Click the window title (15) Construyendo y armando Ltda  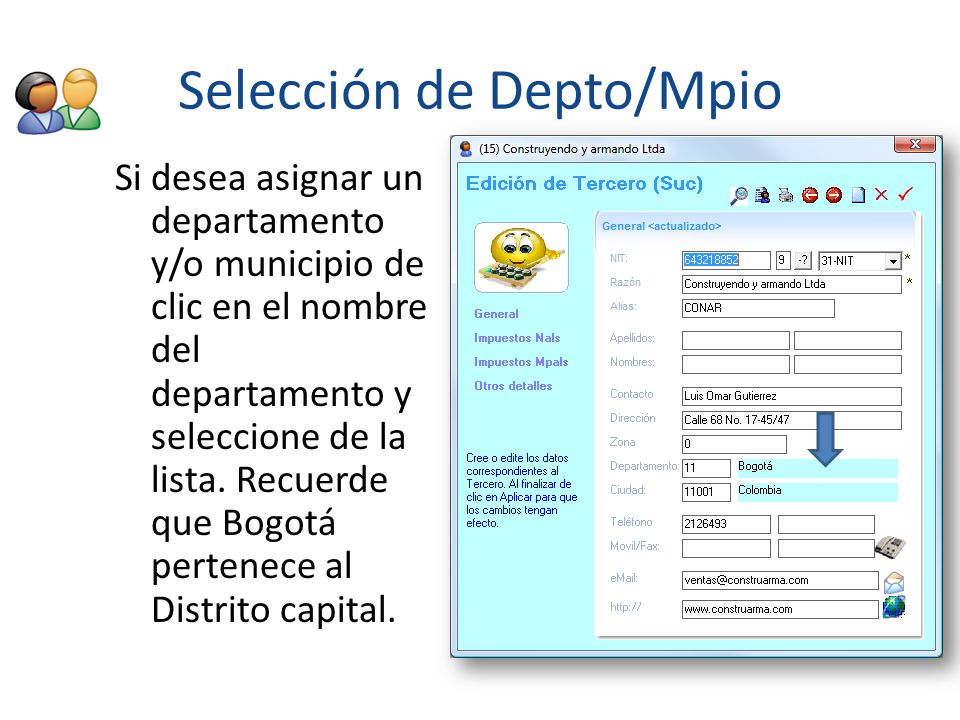(x=572, y=149)
